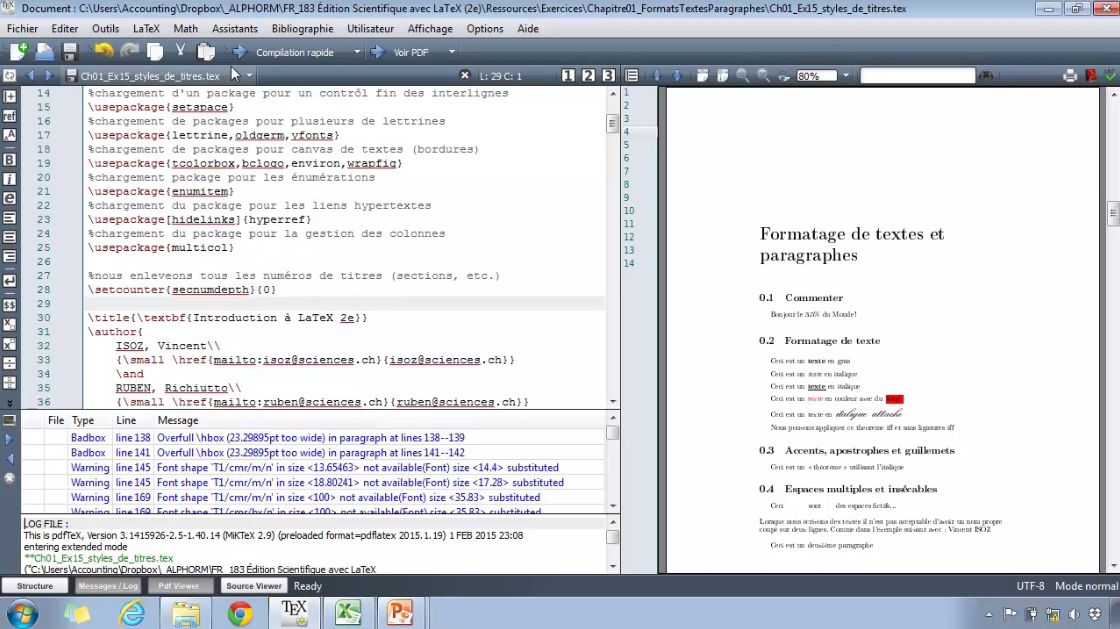Expand the open documents file dropdown
The image size is (1120, 629).
tap(249, 76)
